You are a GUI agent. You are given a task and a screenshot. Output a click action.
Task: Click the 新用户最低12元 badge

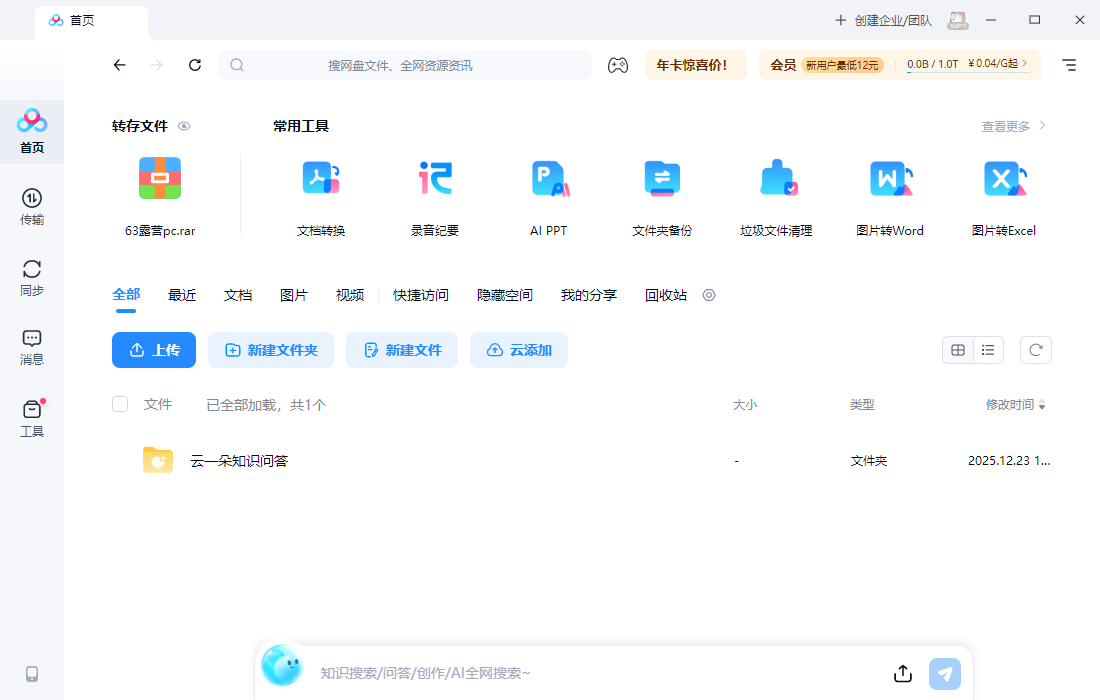842,65
